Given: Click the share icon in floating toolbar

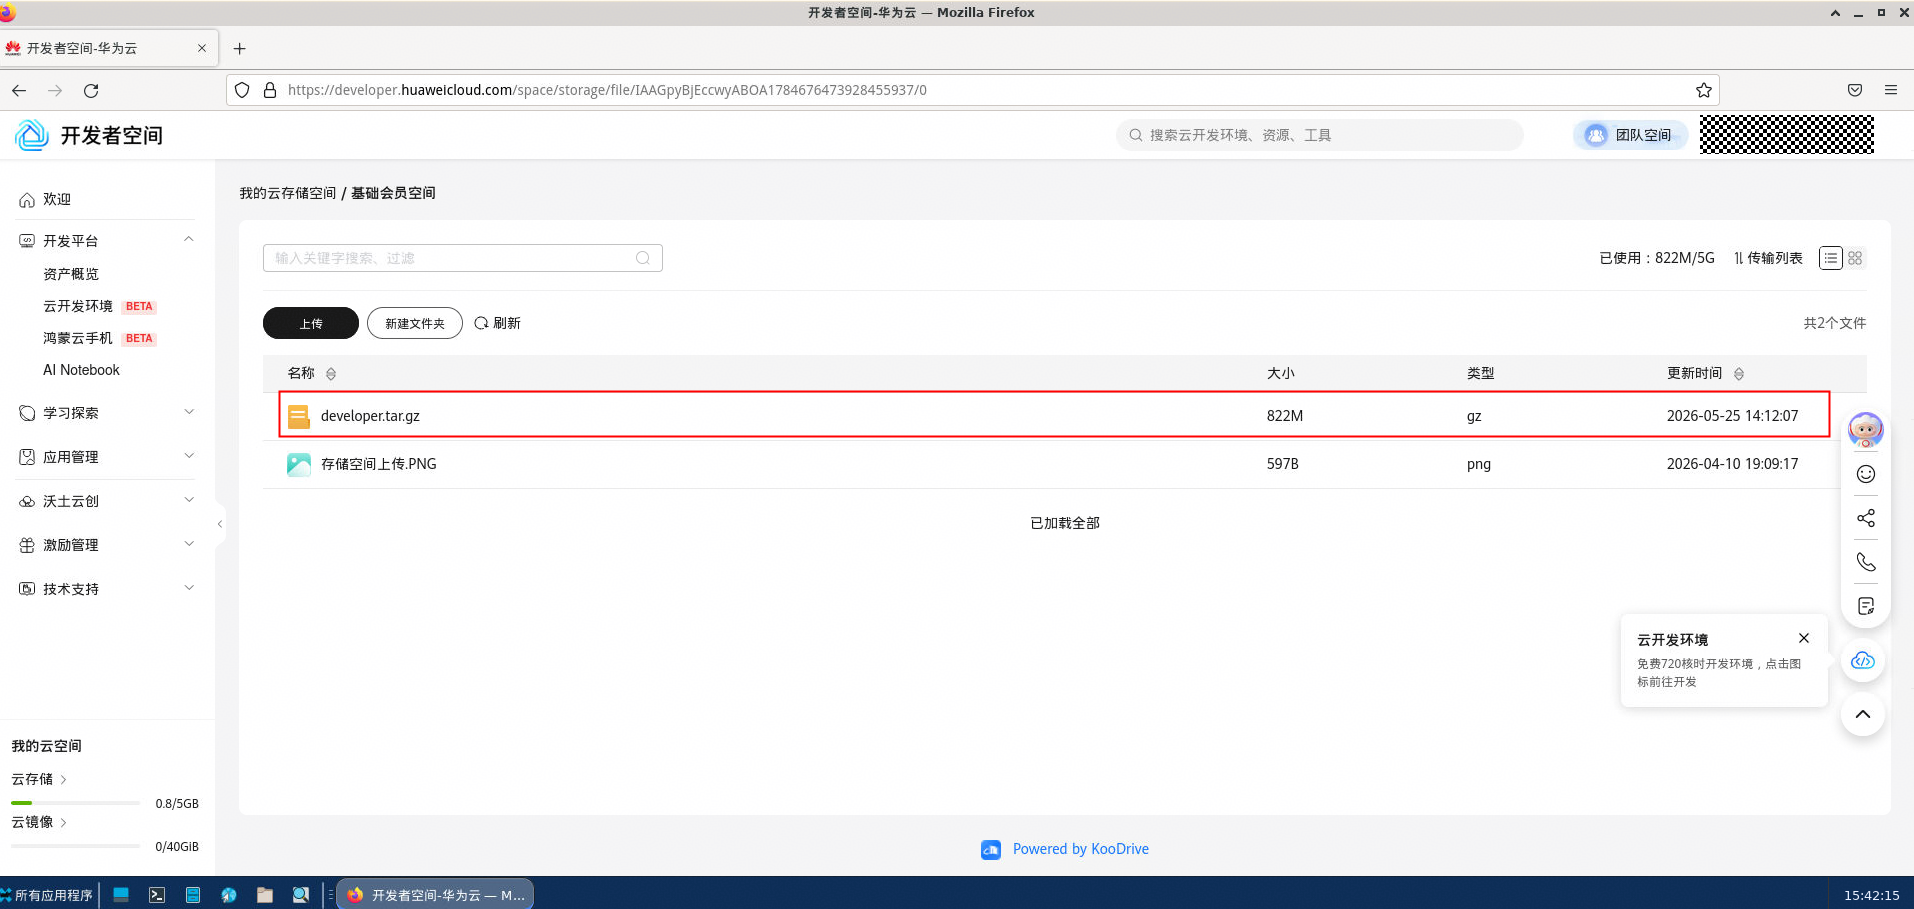Looking at the screenshot, I should (x=1865, y=518).
